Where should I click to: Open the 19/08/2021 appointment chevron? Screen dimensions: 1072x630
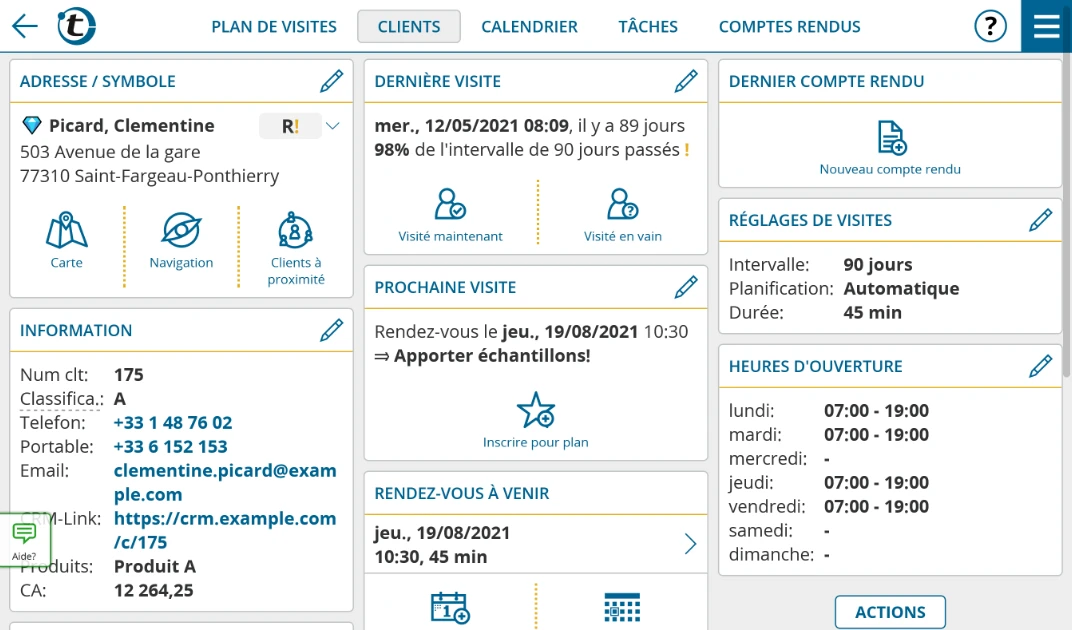click(x=691, y=544)
